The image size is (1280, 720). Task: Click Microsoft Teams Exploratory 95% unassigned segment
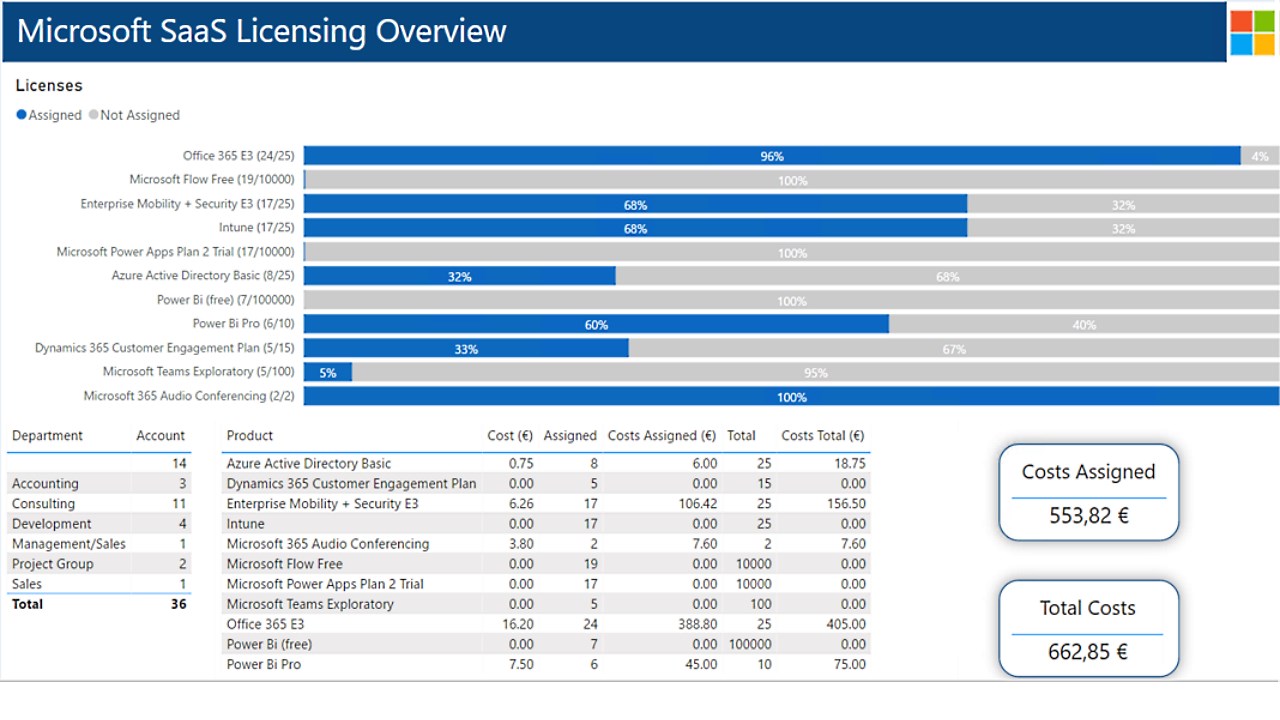(816, 372)
